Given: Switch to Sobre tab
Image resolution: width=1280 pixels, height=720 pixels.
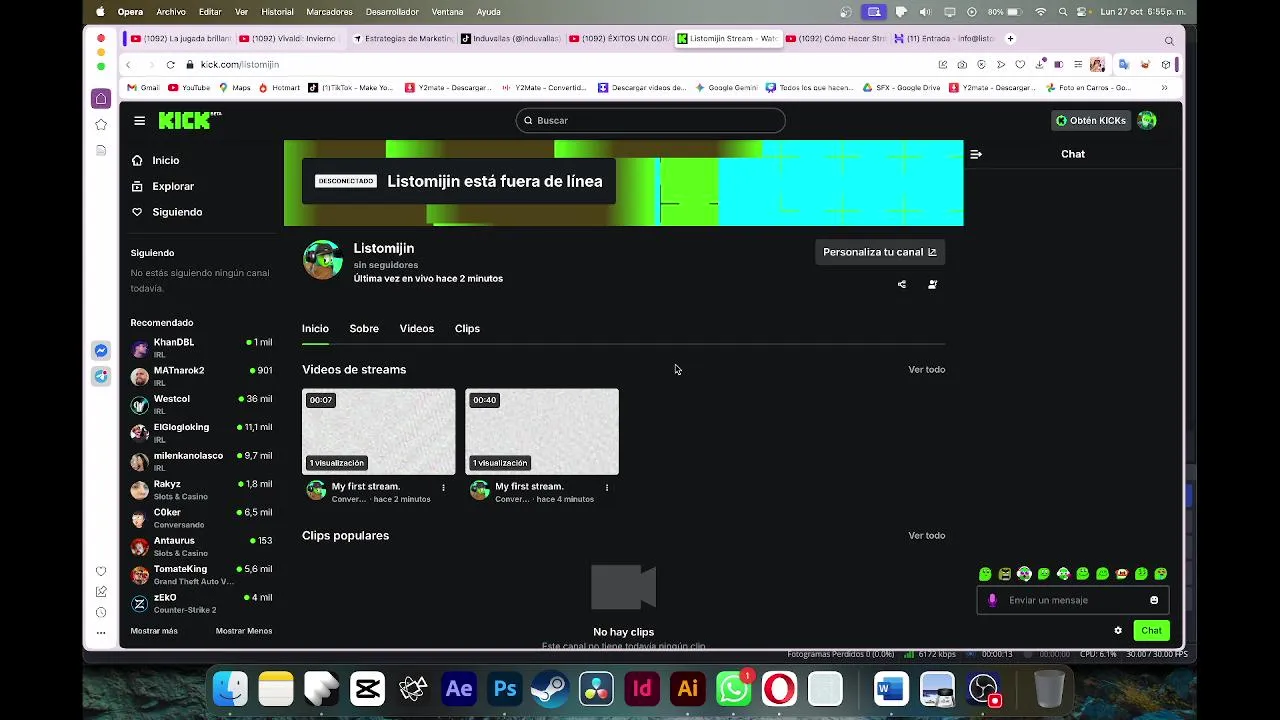Looking at the screenshot, I should [x=364, y=328].
